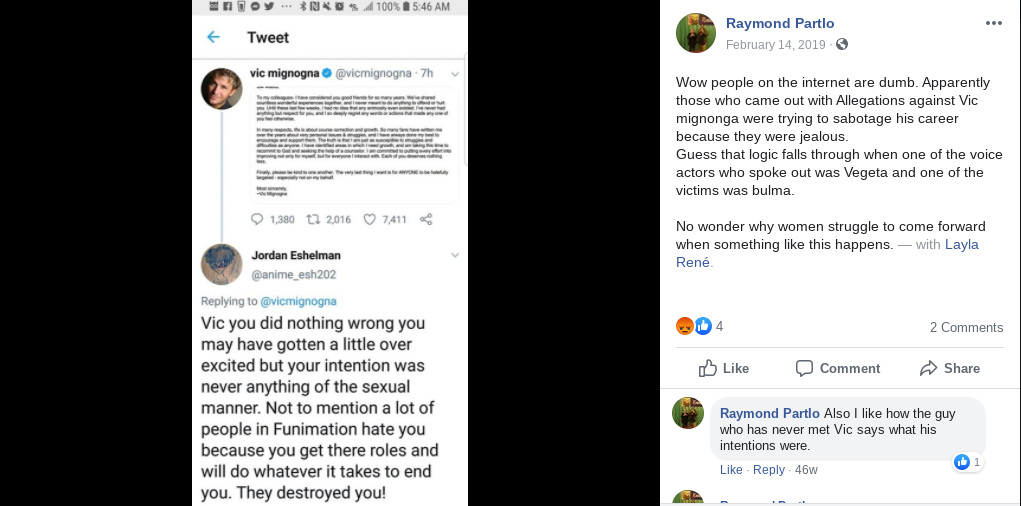
Task: Open the three-dot post options menu
Action: coord(994,23)
